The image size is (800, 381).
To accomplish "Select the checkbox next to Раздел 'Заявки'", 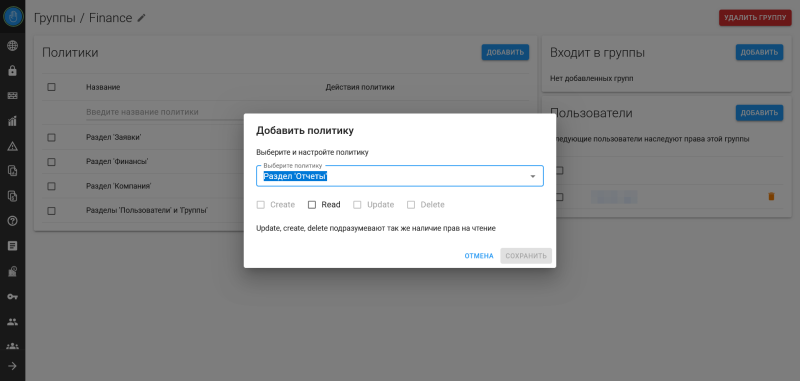I will click(x=51, y=137).
